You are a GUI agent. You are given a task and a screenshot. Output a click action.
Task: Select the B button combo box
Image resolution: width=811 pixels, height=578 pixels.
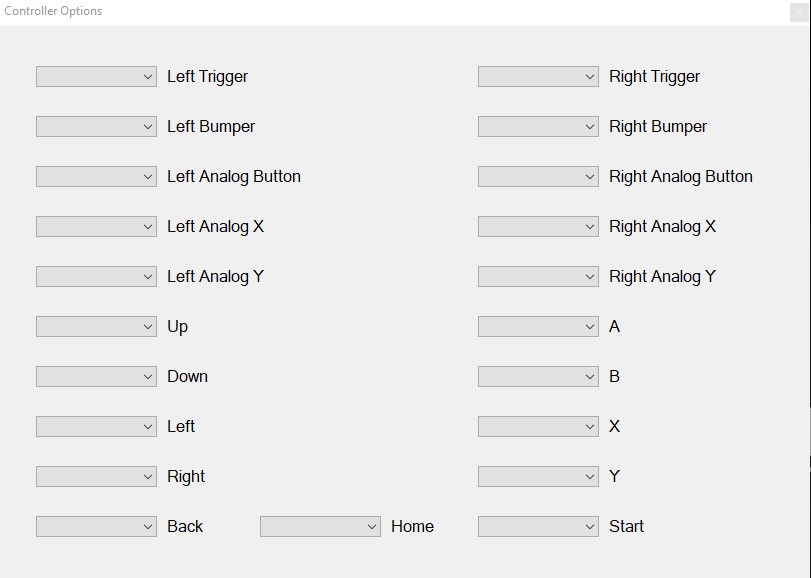538,376
